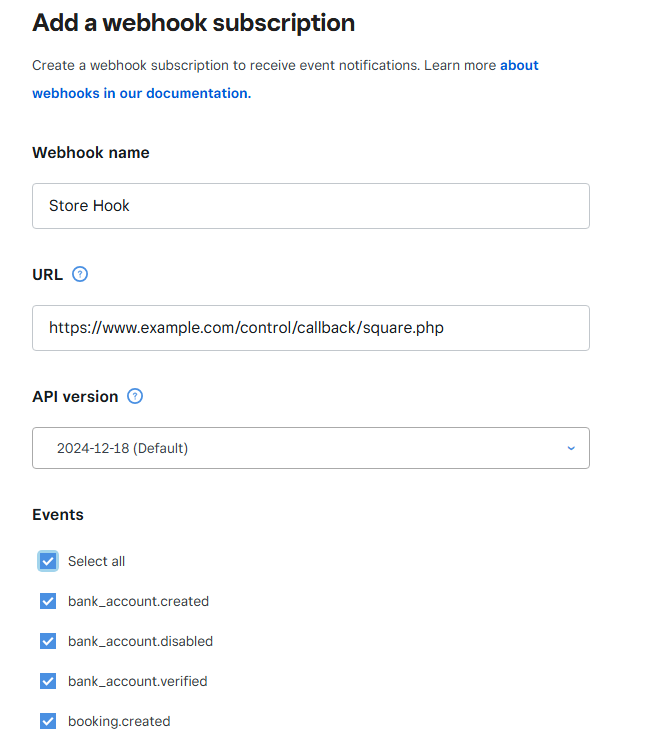The width and height of the screenshot is (648, 750).
Task: Click the help icon beside API version
Action: [135, 396]
